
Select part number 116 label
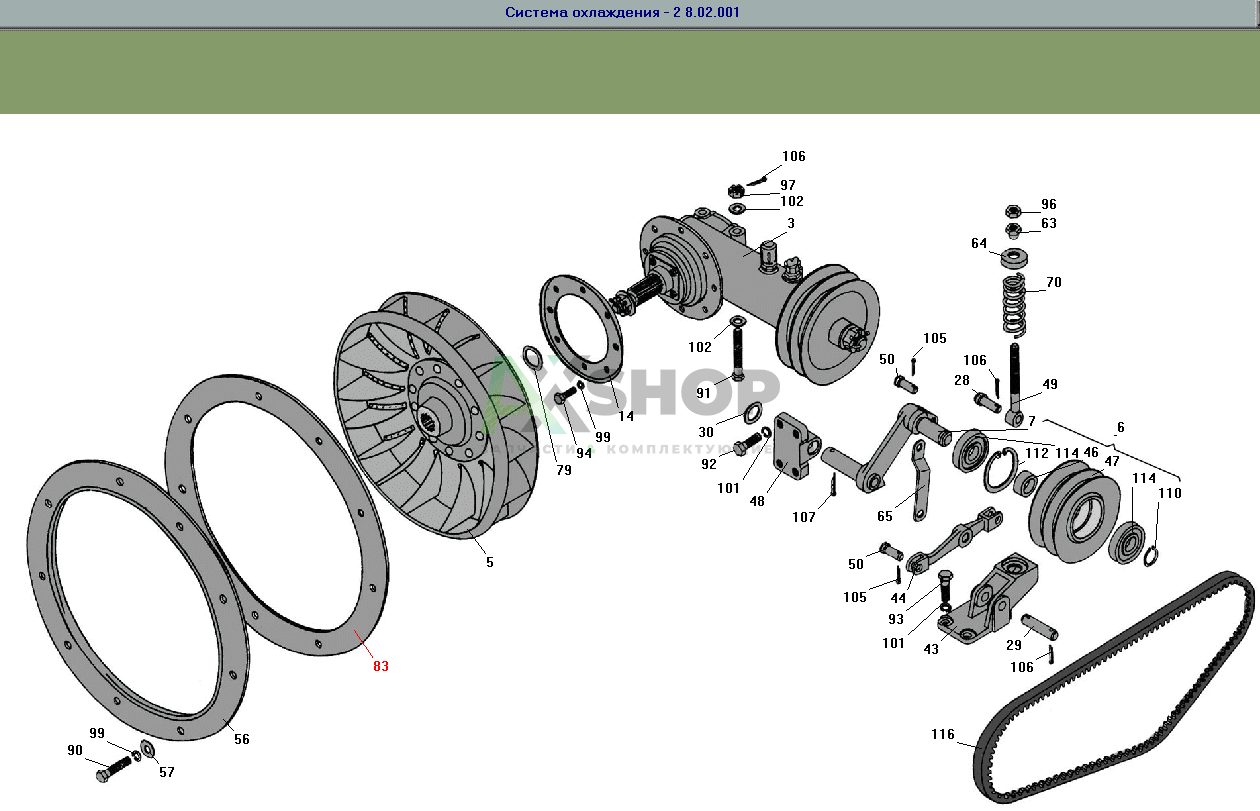(943, 734)
